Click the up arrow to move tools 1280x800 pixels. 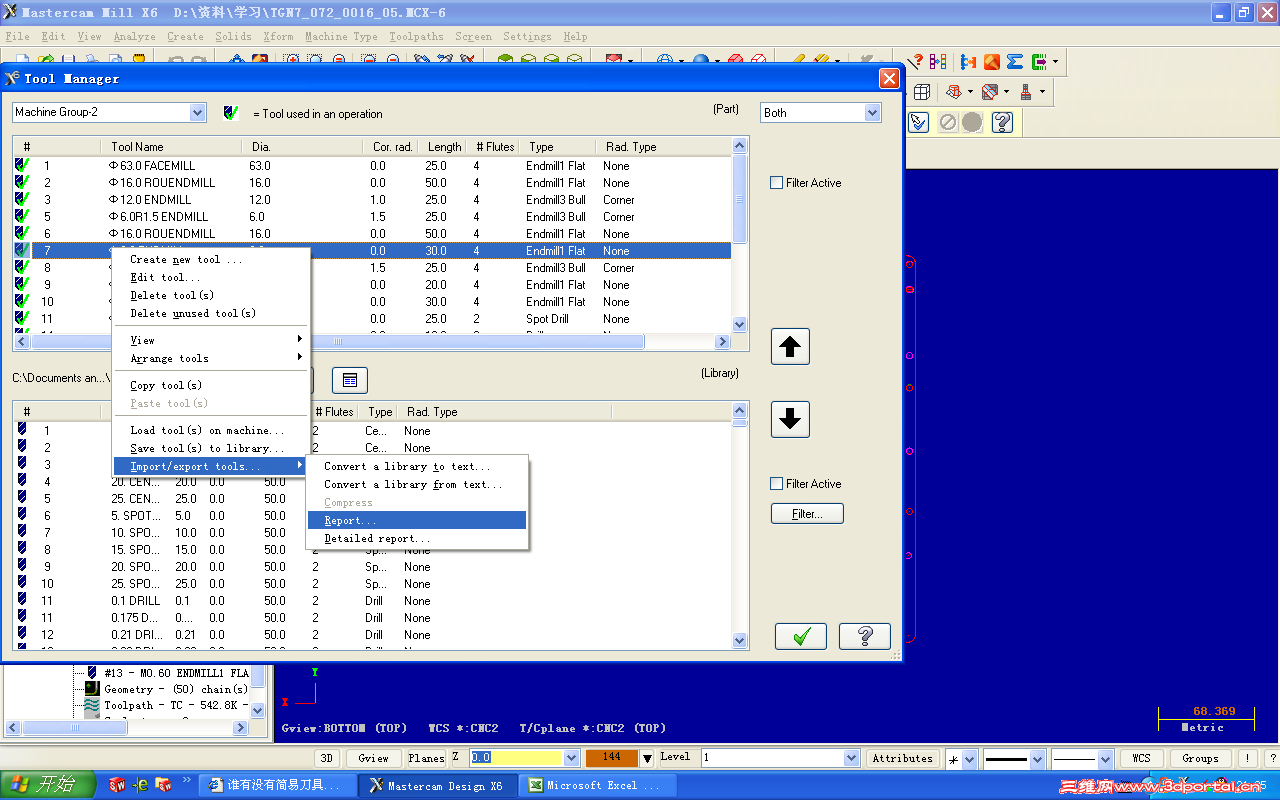pyautogui.click(x=789, y=347)
